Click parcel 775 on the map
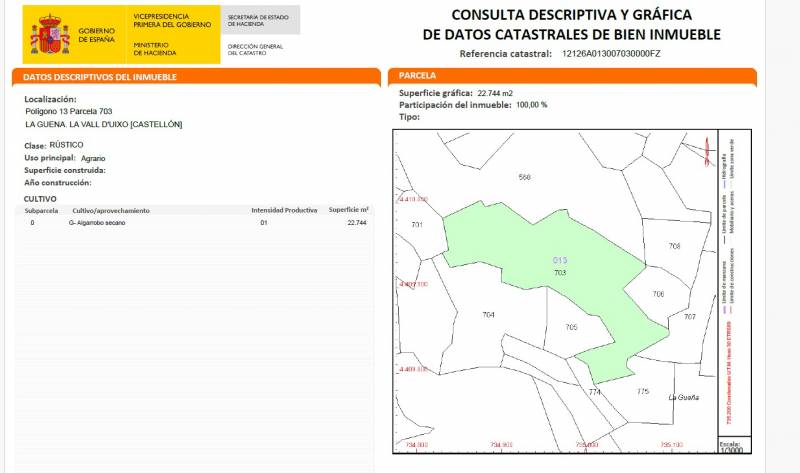Image resolution: width=800 pixels, height=473 pixels. tap(643, 391)
